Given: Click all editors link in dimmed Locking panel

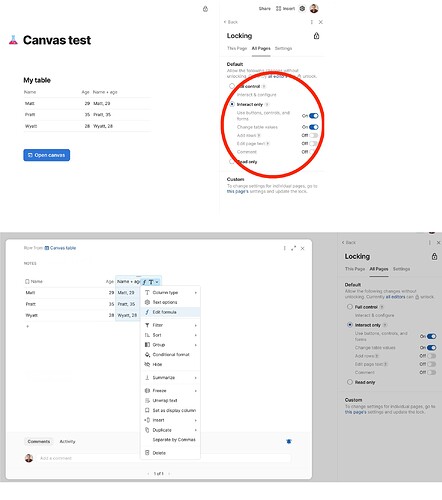Looking at the screenshot, I should coord(395,297).
